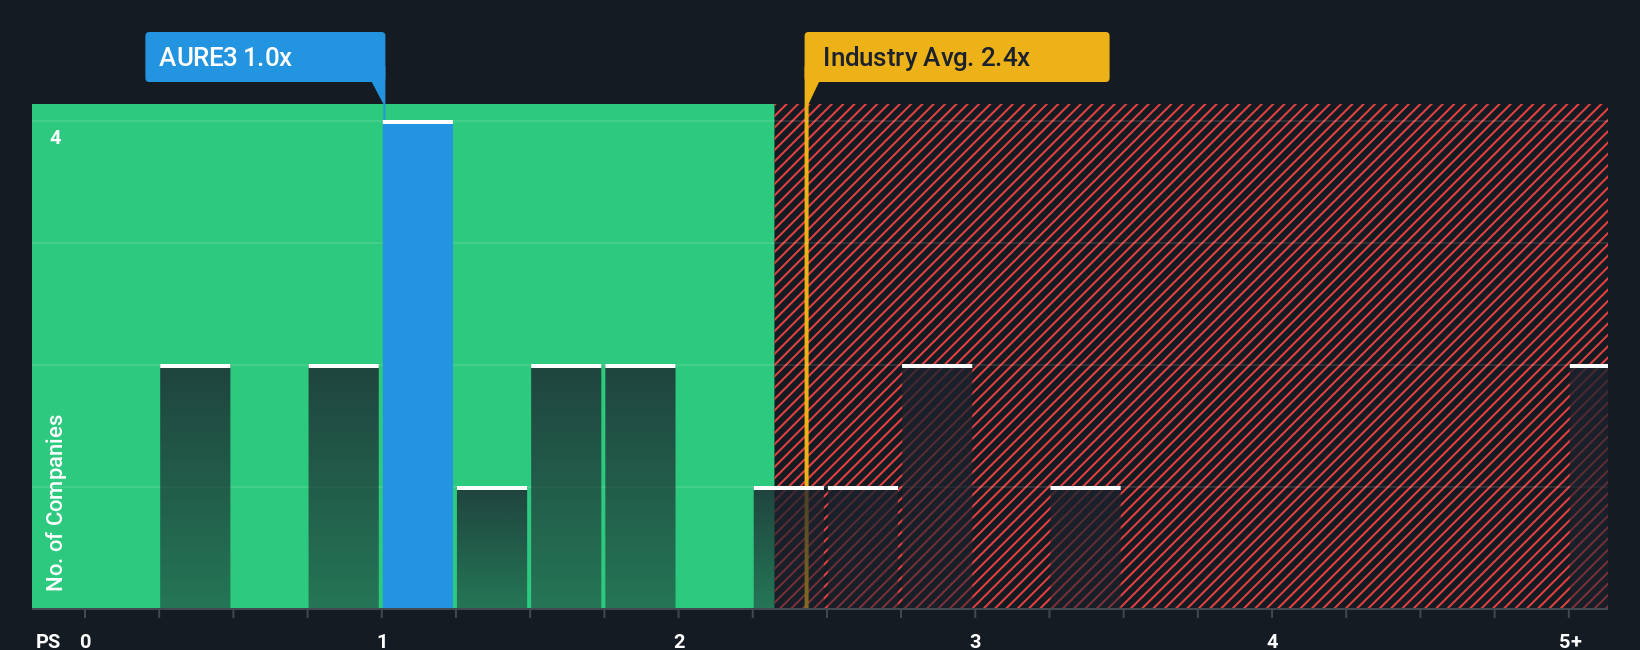
Task: Click the AURE3 1.0x blue label
Action: pos(265,57)
